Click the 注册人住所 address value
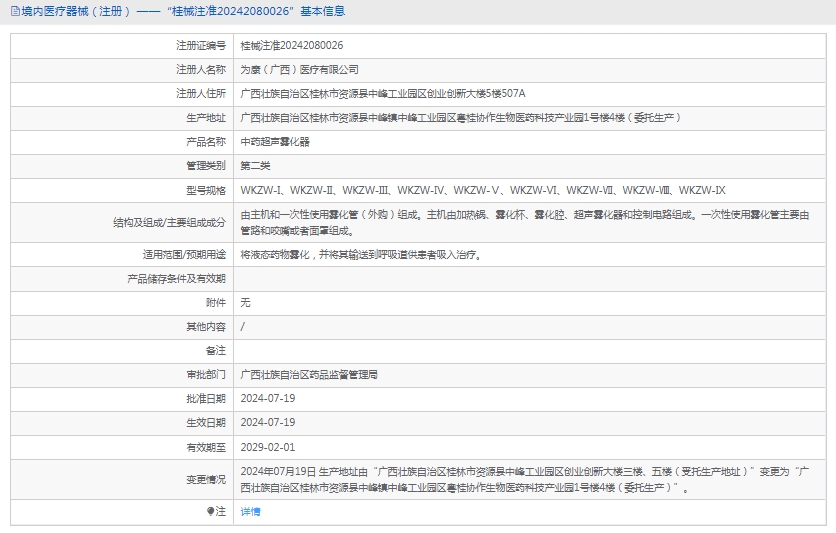Image resolution: width=836 pixels, height=533 pixels. [383, 94]
